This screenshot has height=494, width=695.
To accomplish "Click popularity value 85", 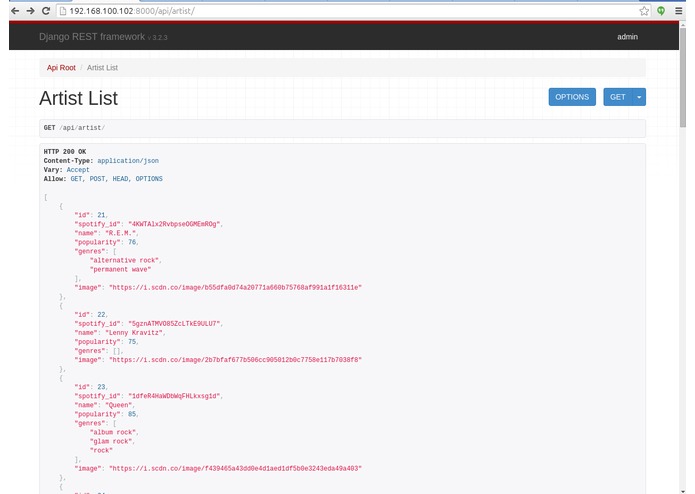I will coord(132,414).
